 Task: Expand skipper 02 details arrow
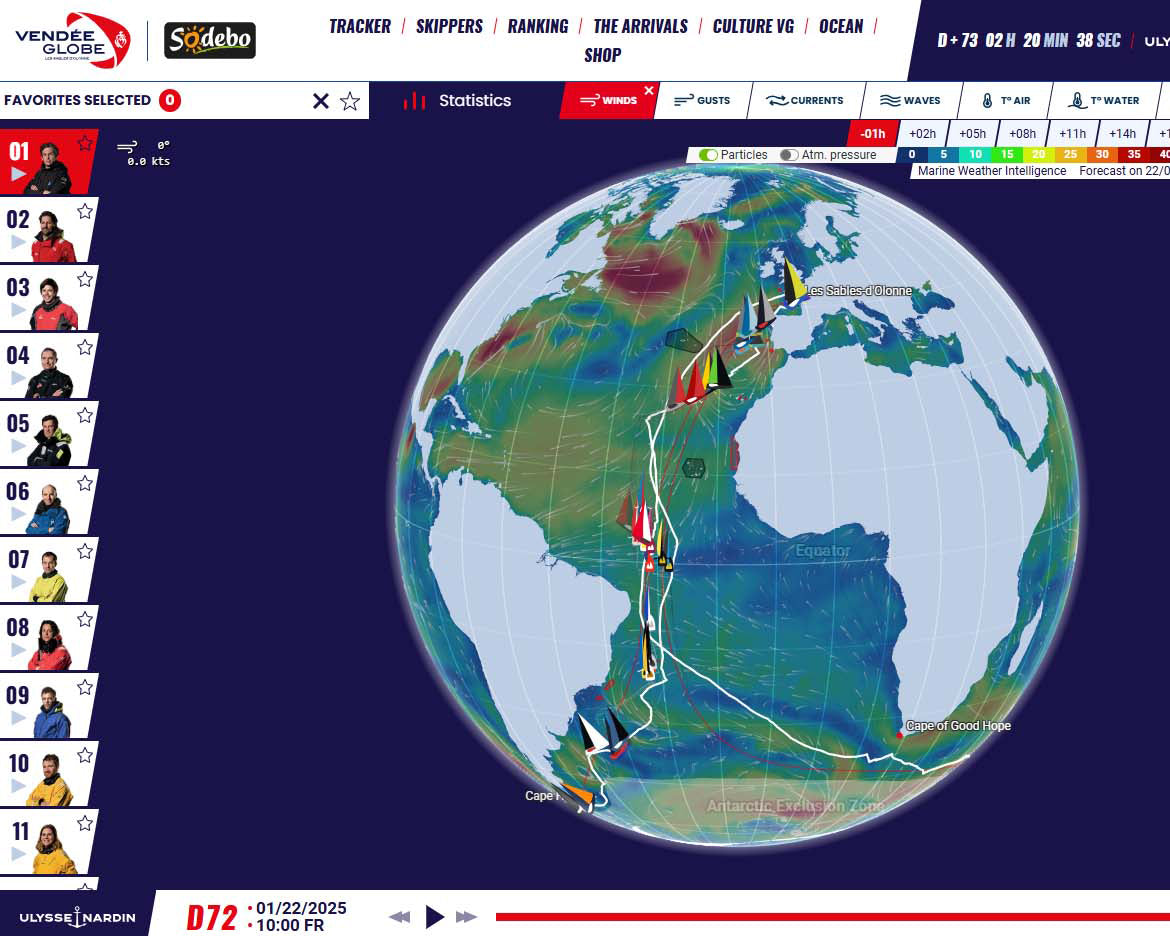[18, 242]
